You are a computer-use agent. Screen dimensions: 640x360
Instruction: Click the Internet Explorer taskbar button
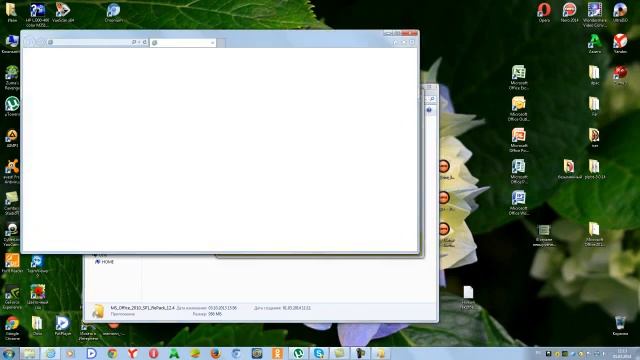point(51,353)
